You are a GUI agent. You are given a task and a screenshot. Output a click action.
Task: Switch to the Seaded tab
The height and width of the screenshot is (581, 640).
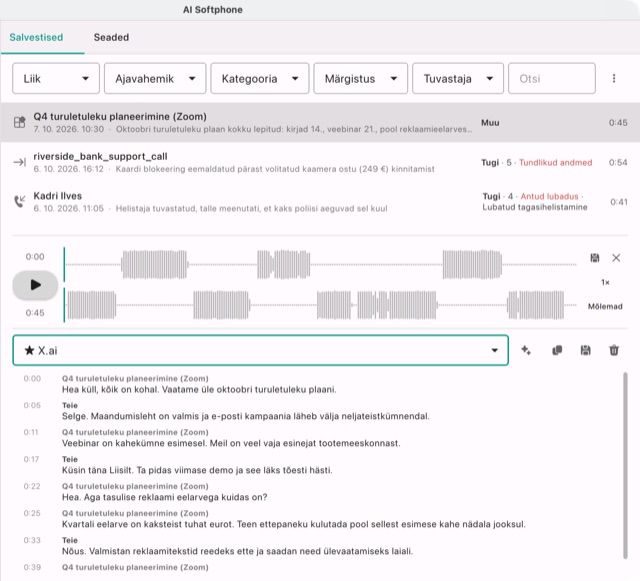click(111, 37)
